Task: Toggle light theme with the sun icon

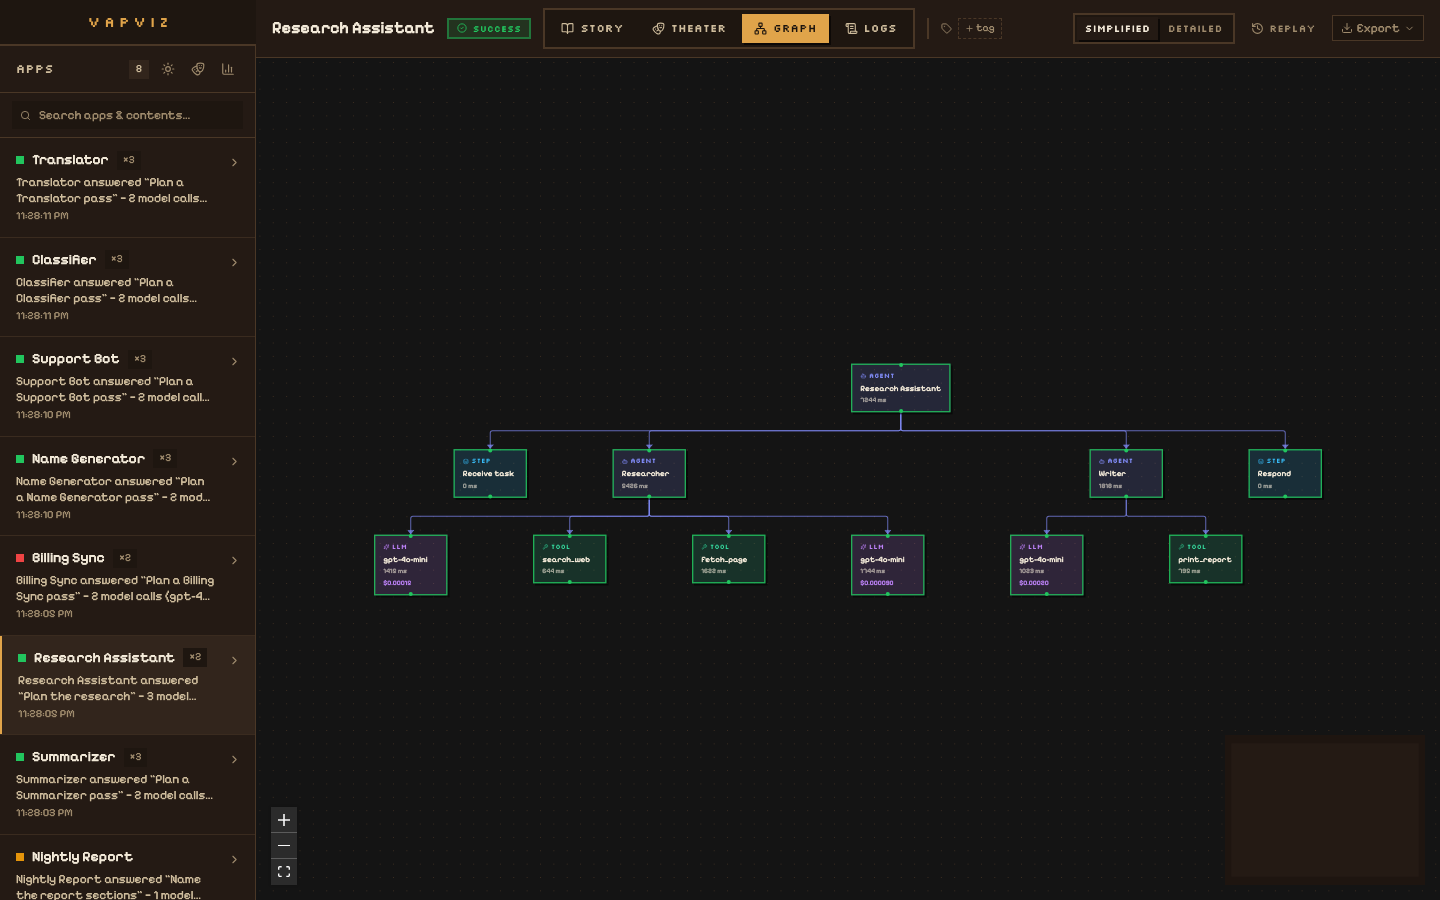Action: (168, 69)
